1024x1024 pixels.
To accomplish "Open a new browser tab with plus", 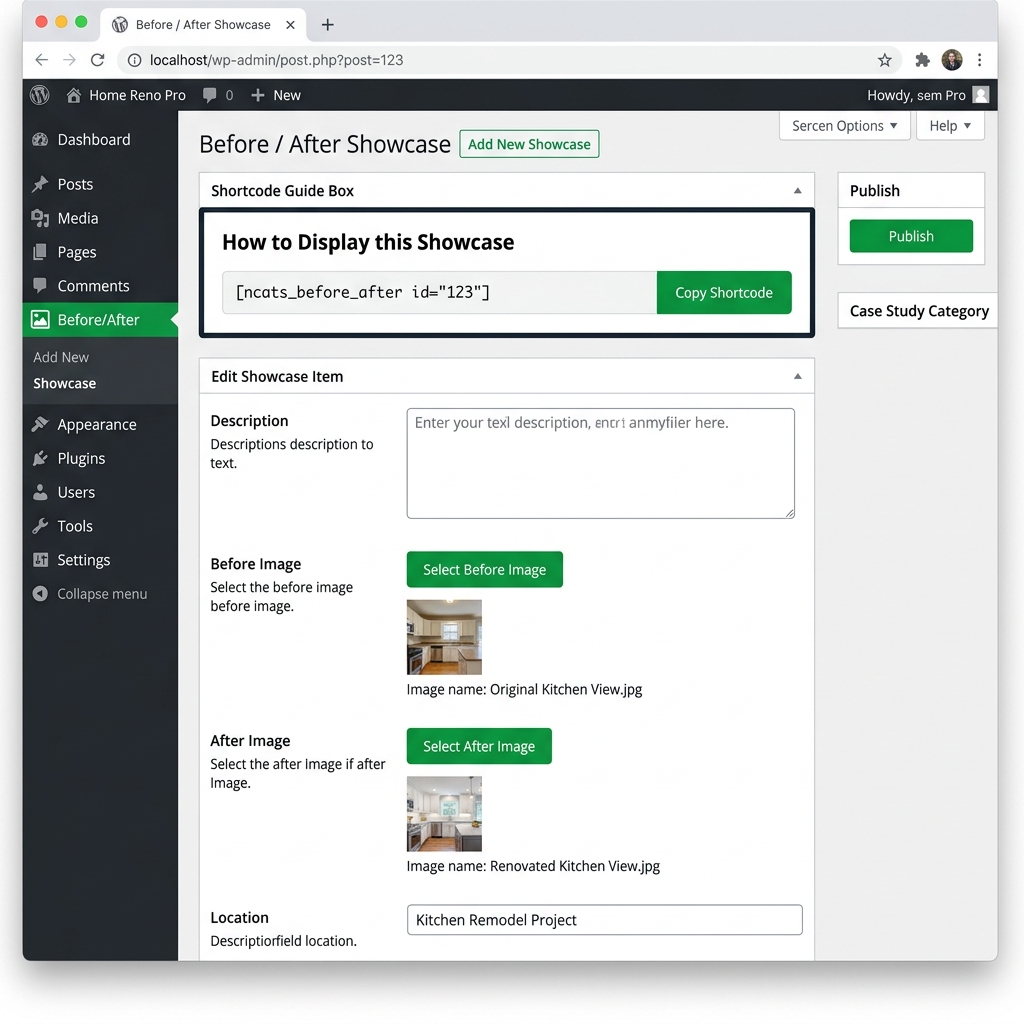I will pos(328,25).
